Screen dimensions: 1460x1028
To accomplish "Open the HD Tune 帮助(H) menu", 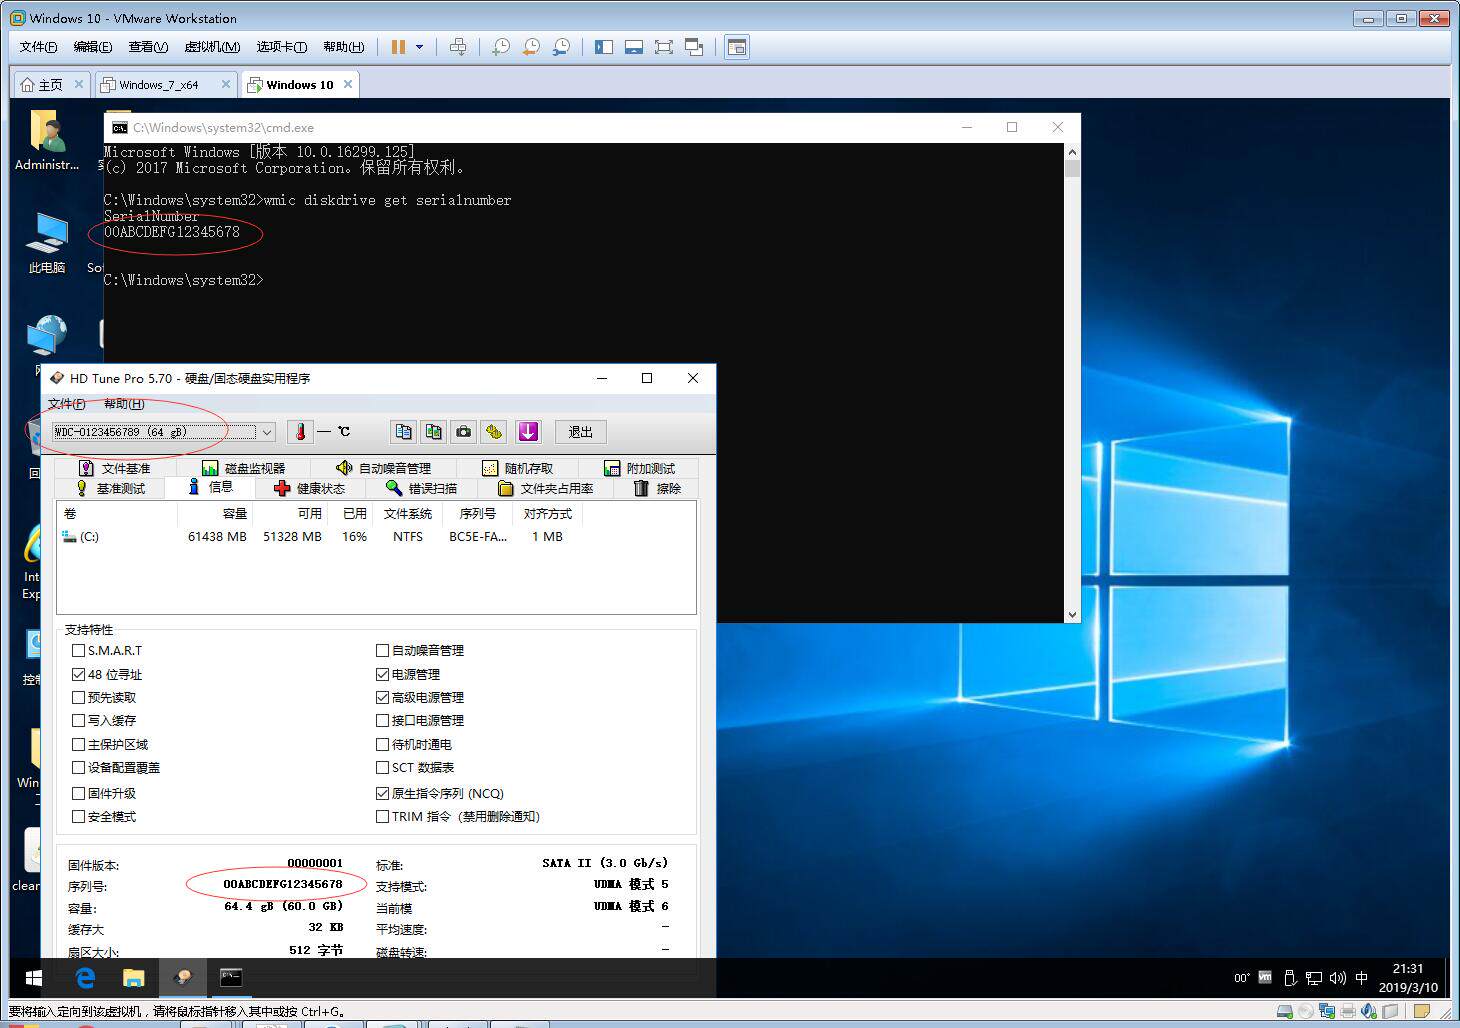I will (124, 404).
